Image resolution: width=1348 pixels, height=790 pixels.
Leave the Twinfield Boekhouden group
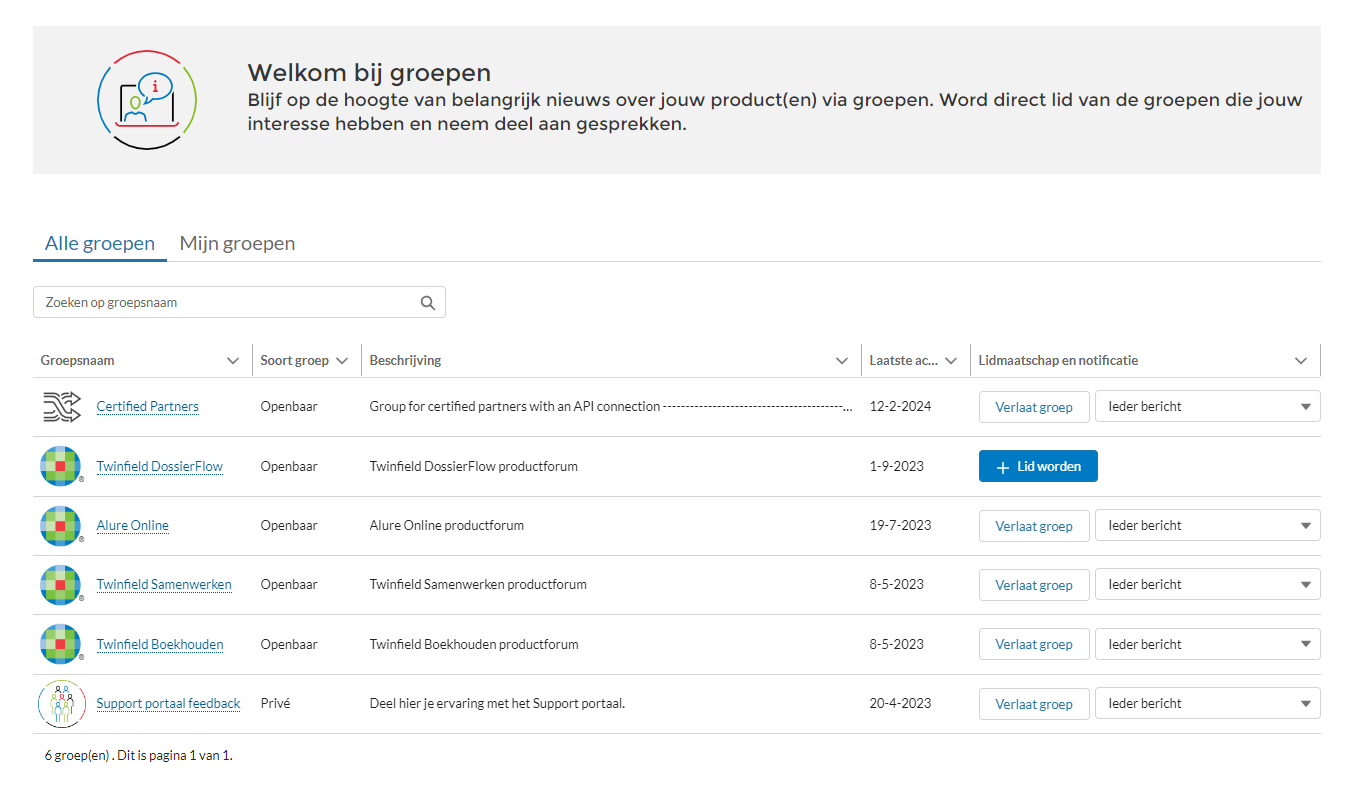(1033, 645)
